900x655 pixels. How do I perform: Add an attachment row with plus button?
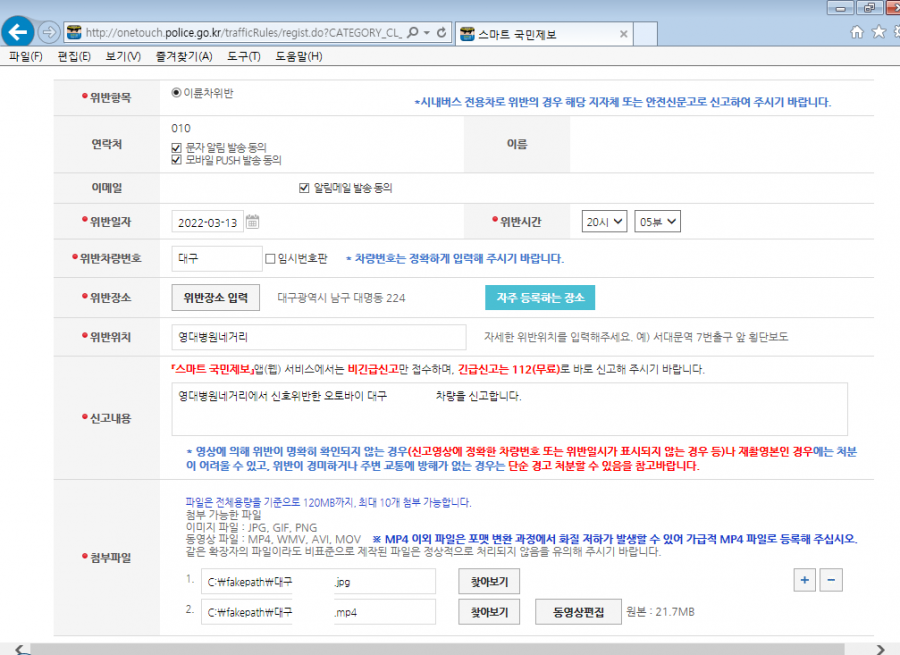tap(805, 580)
